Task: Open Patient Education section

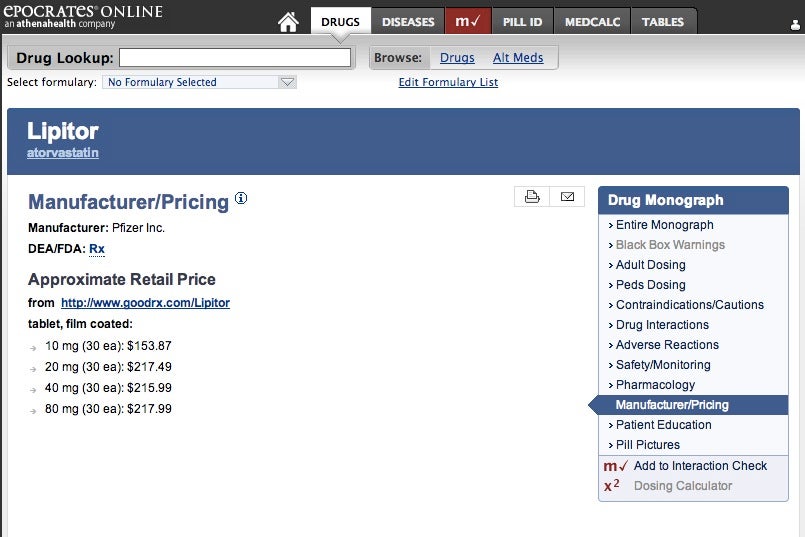Action: point(663,425)
